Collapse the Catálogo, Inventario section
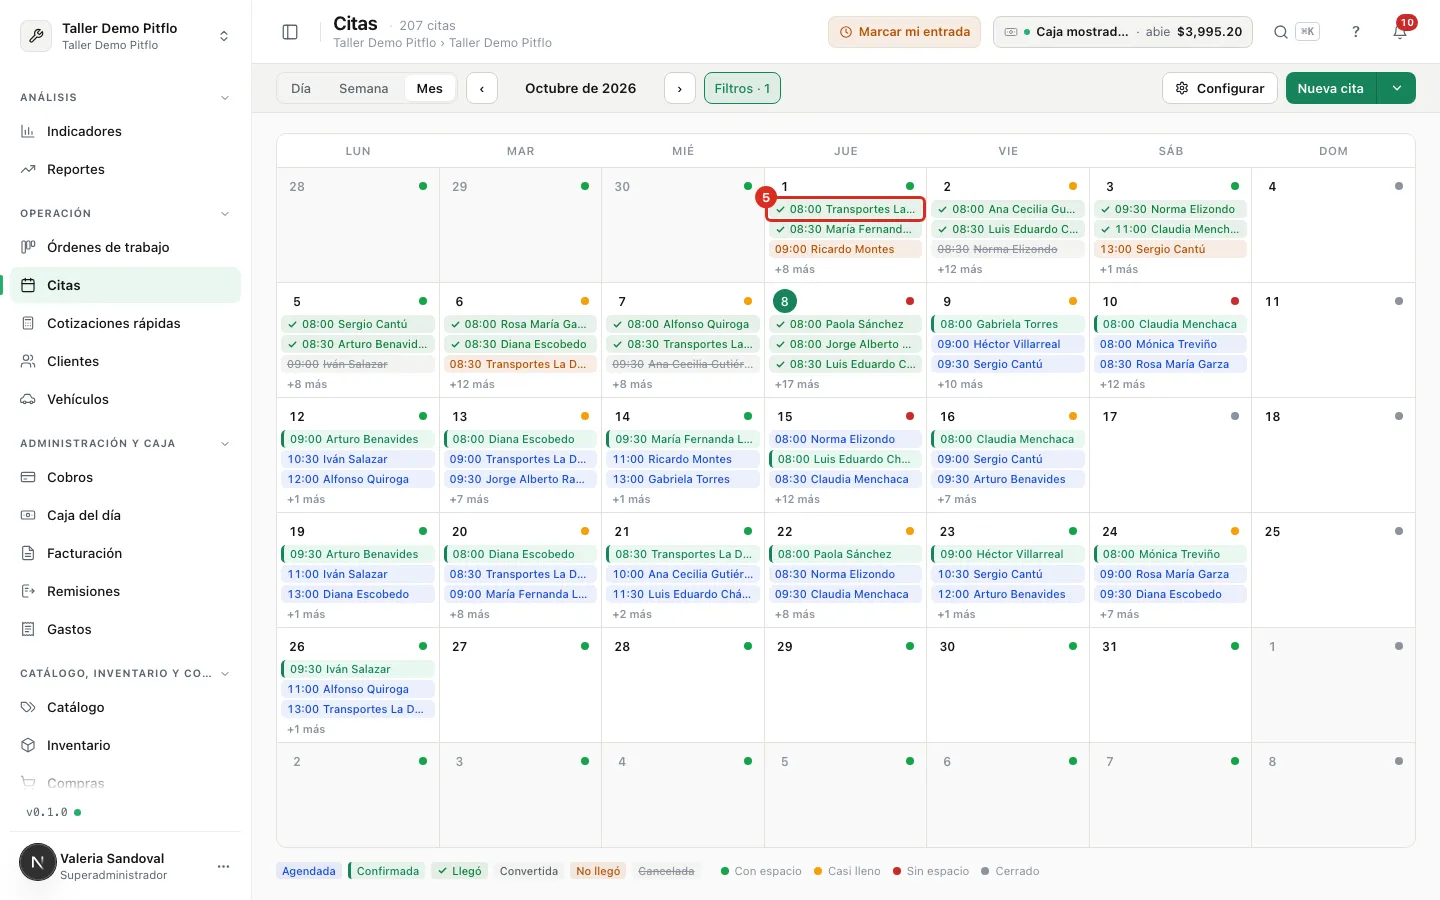Viewport: 1440px width, 900px height. [225, 674]
